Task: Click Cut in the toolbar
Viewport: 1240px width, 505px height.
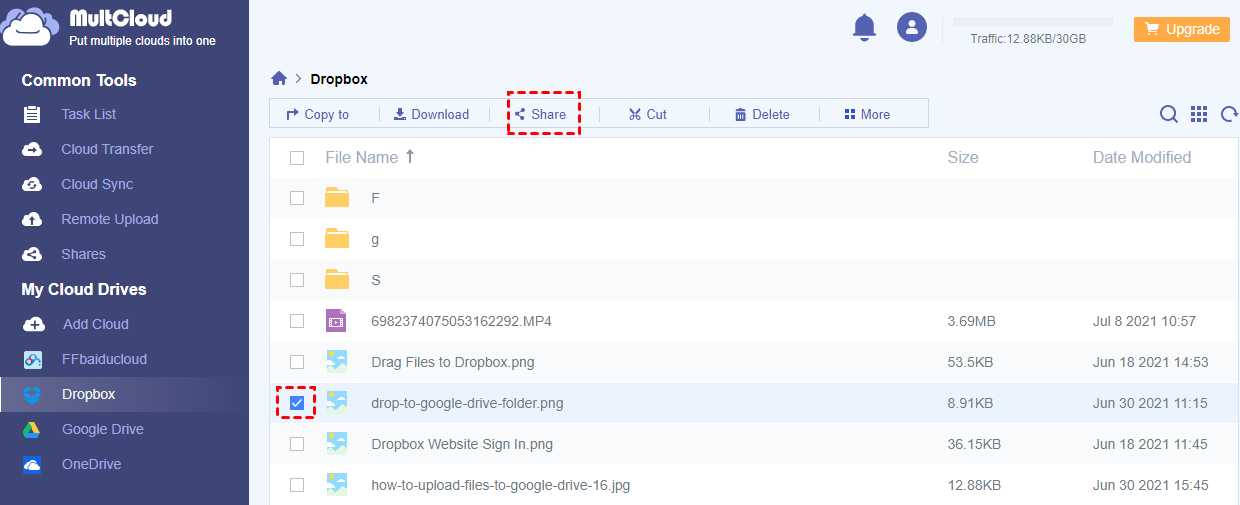Action: coord(648,114)
